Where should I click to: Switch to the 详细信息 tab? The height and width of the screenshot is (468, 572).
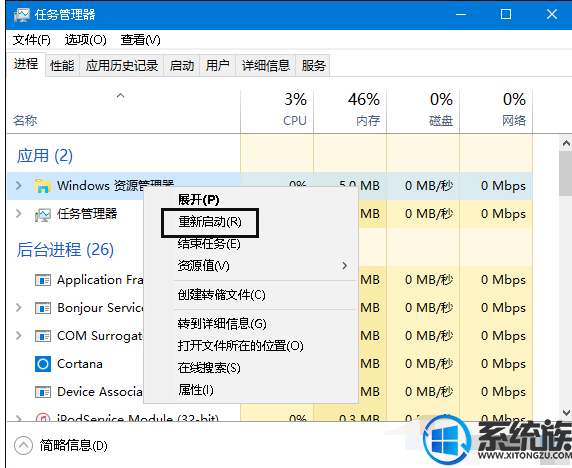pos(266,66)
